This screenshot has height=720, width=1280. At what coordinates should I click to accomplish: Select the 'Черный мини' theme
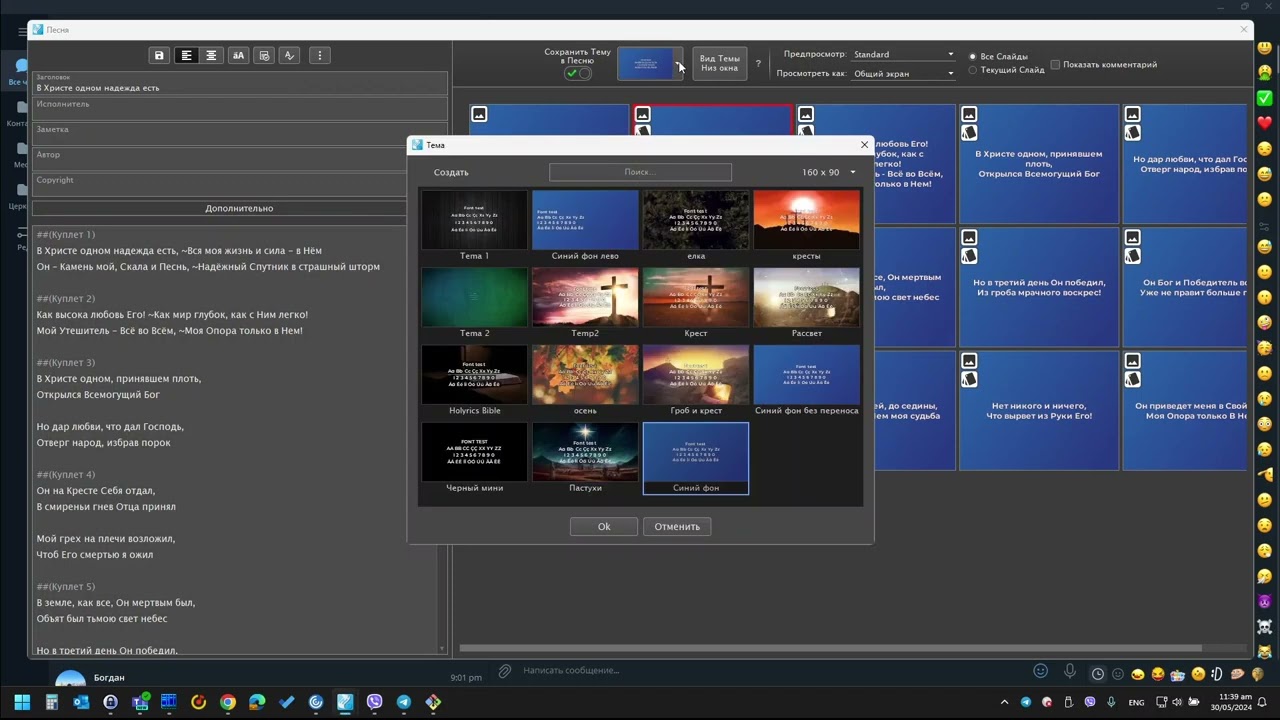(474, 458)
